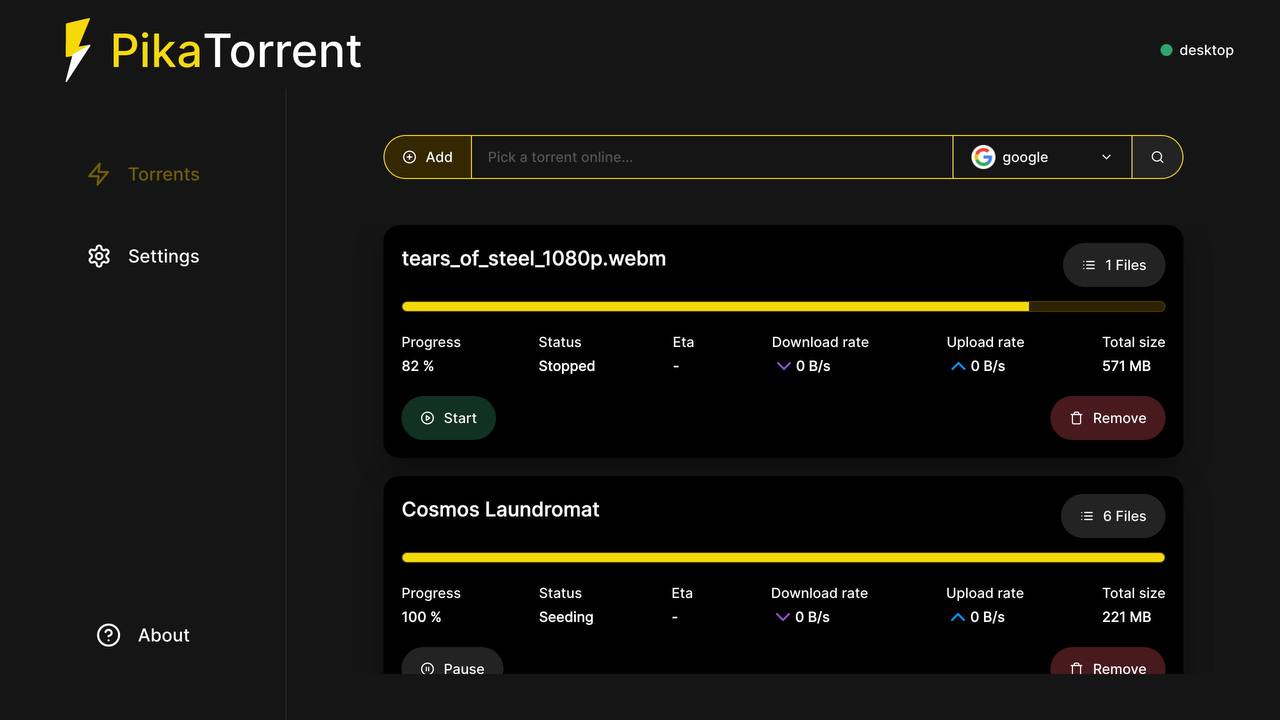The width and height of the screenshot is (1280, 720).
Task: Click the green desktop status indicator
Action: [1166, 50]
